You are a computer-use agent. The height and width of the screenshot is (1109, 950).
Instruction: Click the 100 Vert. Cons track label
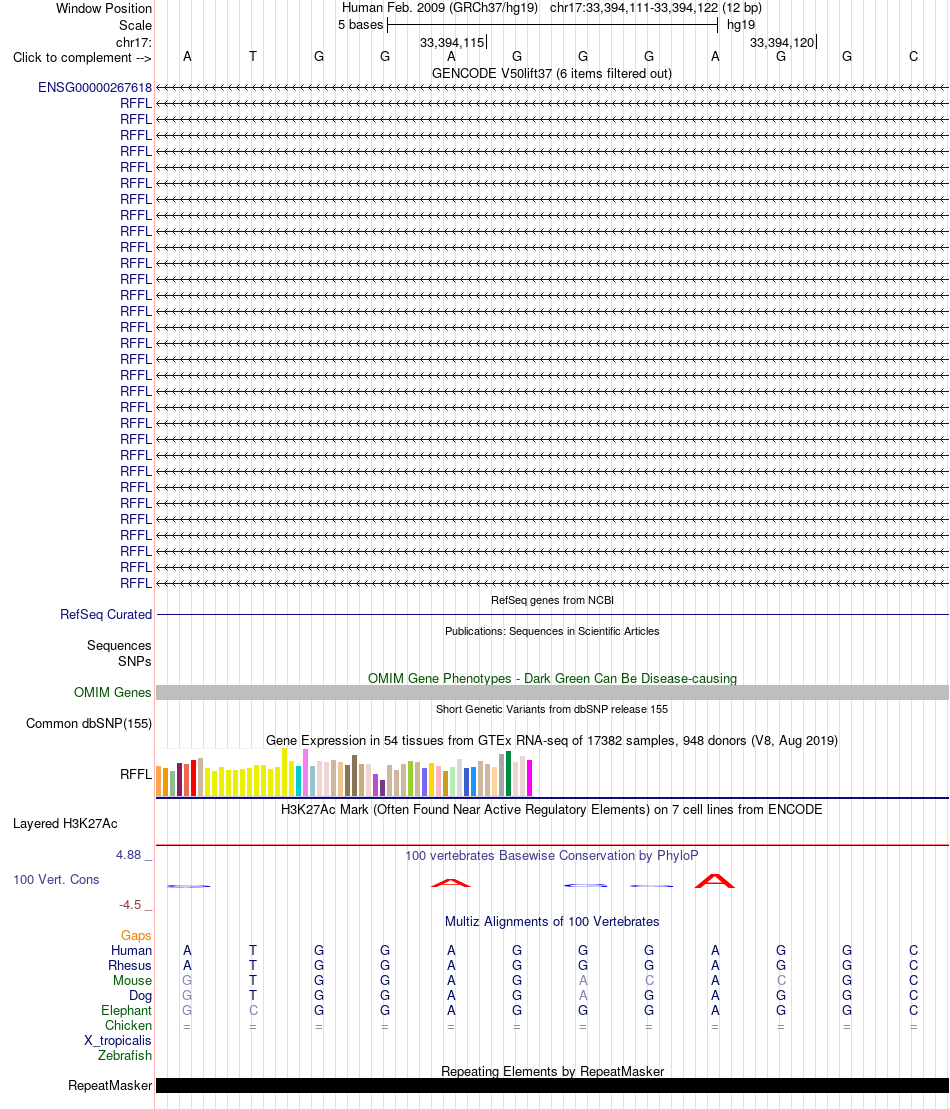point(56,879)
